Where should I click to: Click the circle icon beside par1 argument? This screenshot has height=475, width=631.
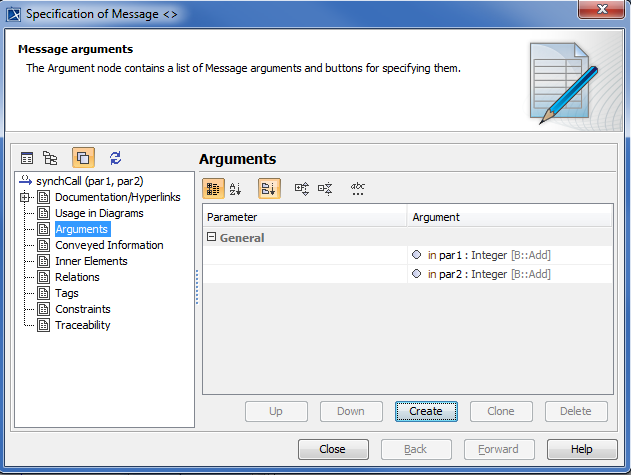pyautogui.click(x=417, y=255)
